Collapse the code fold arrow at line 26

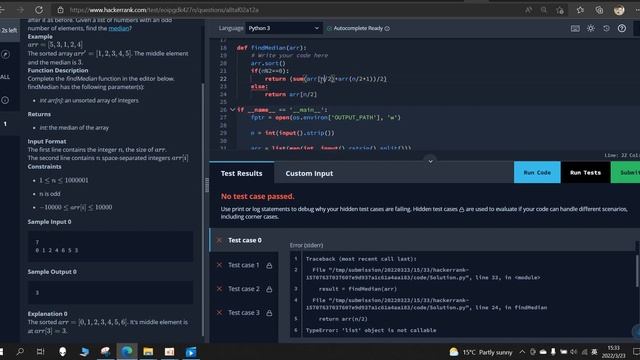tap(233, 109)
